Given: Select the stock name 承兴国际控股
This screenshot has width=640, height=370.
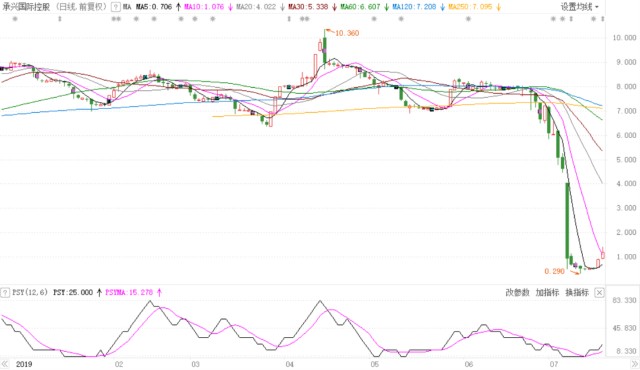Looking at the screenshot, I should pos(26,7).
